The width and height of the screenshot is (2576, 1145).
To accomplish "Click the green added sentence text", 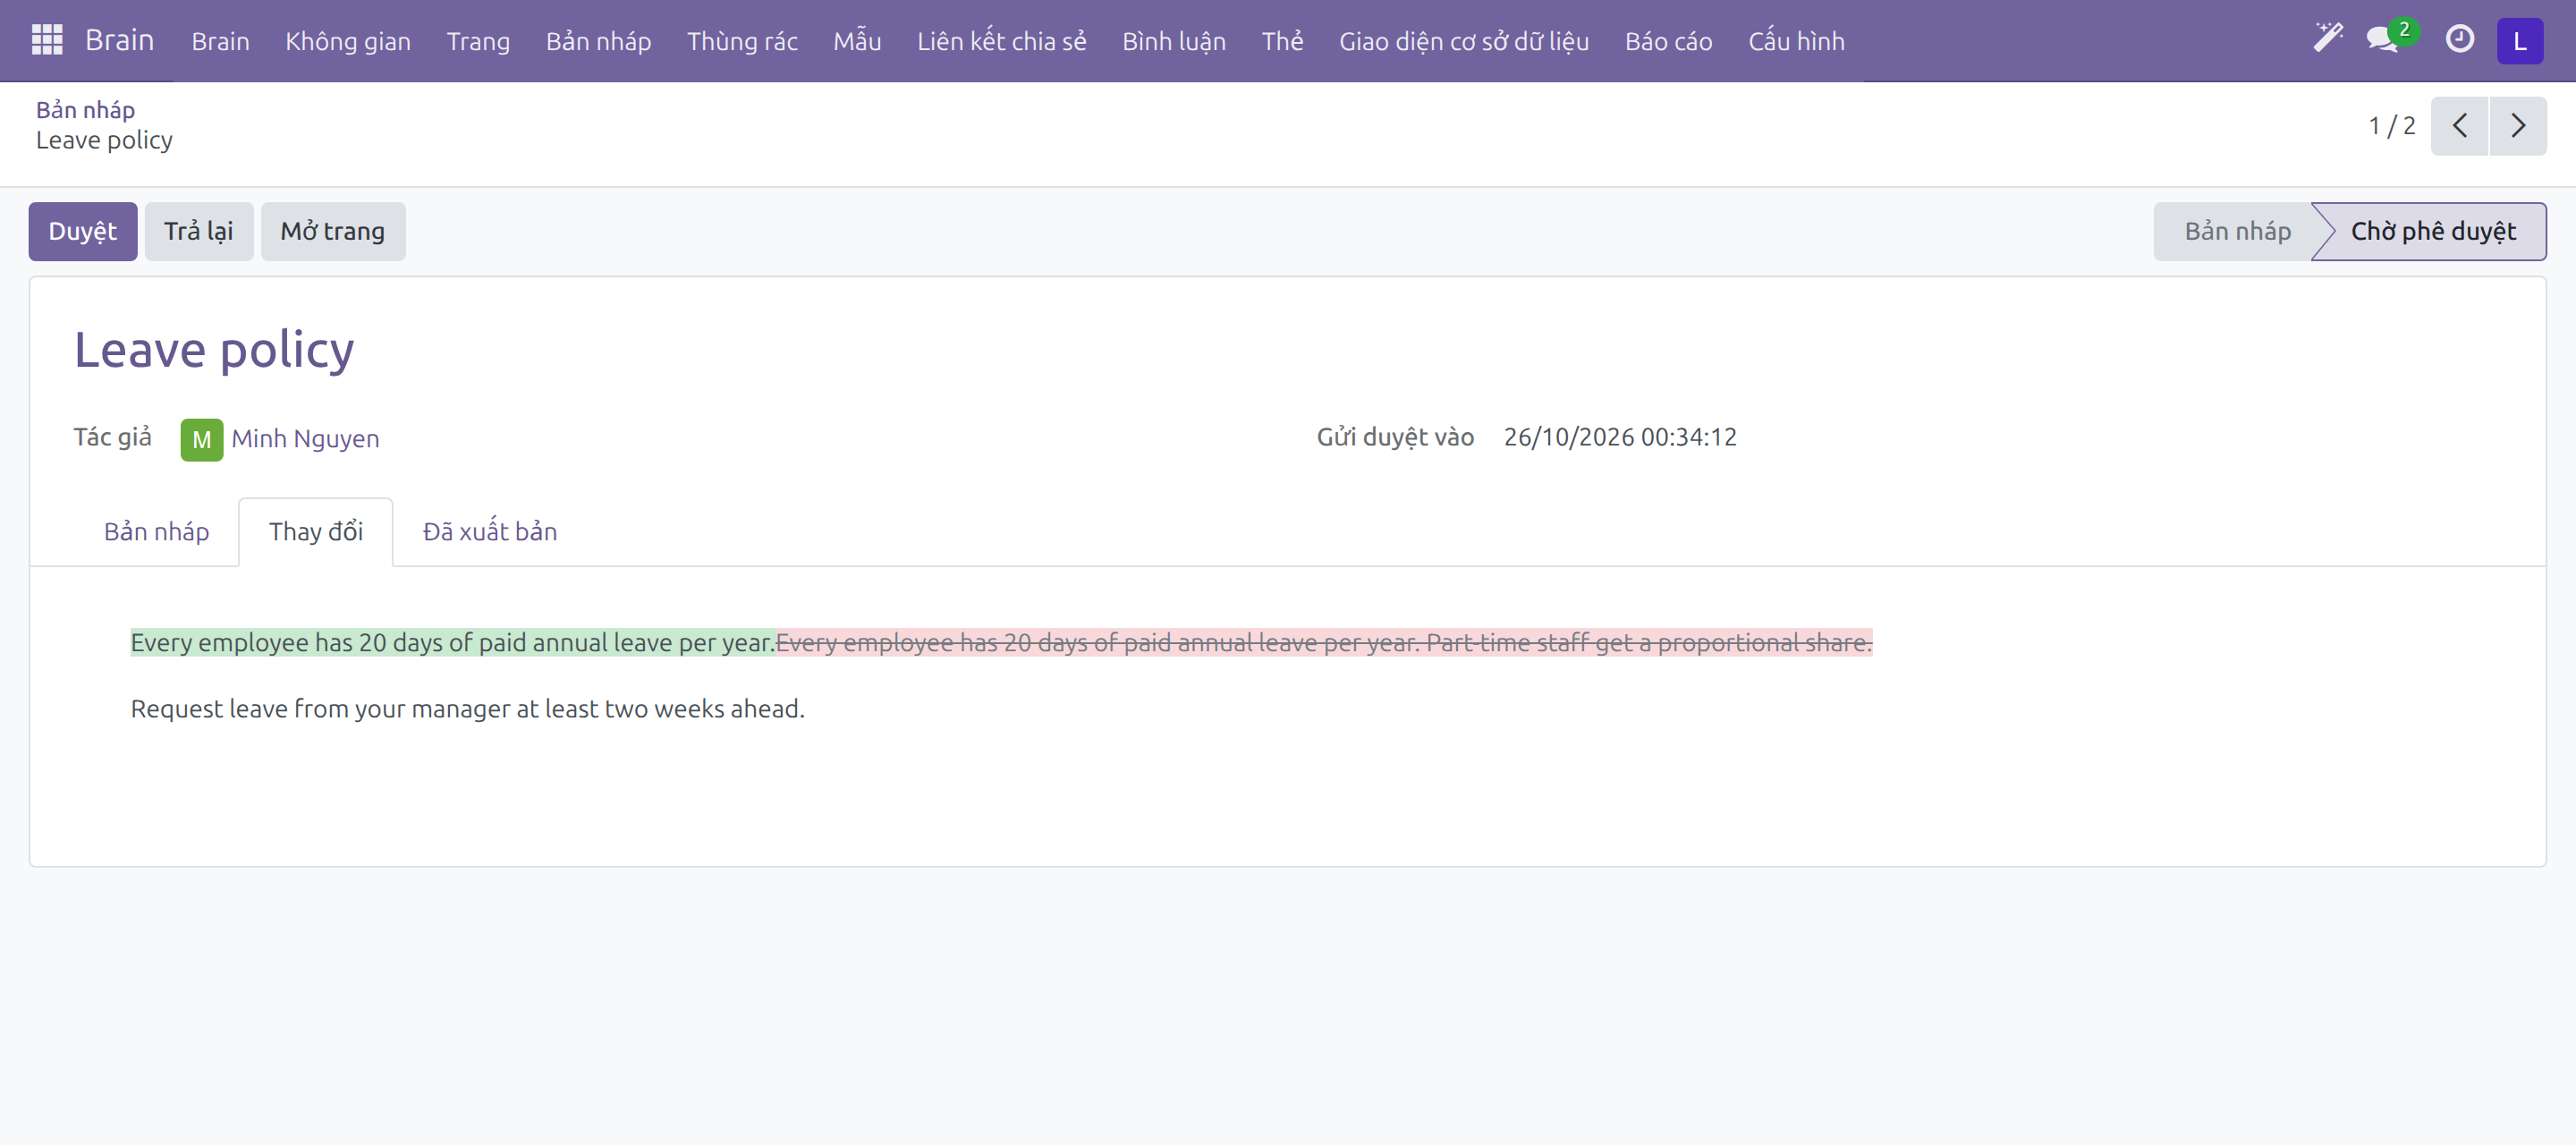I will click(453, 642).
